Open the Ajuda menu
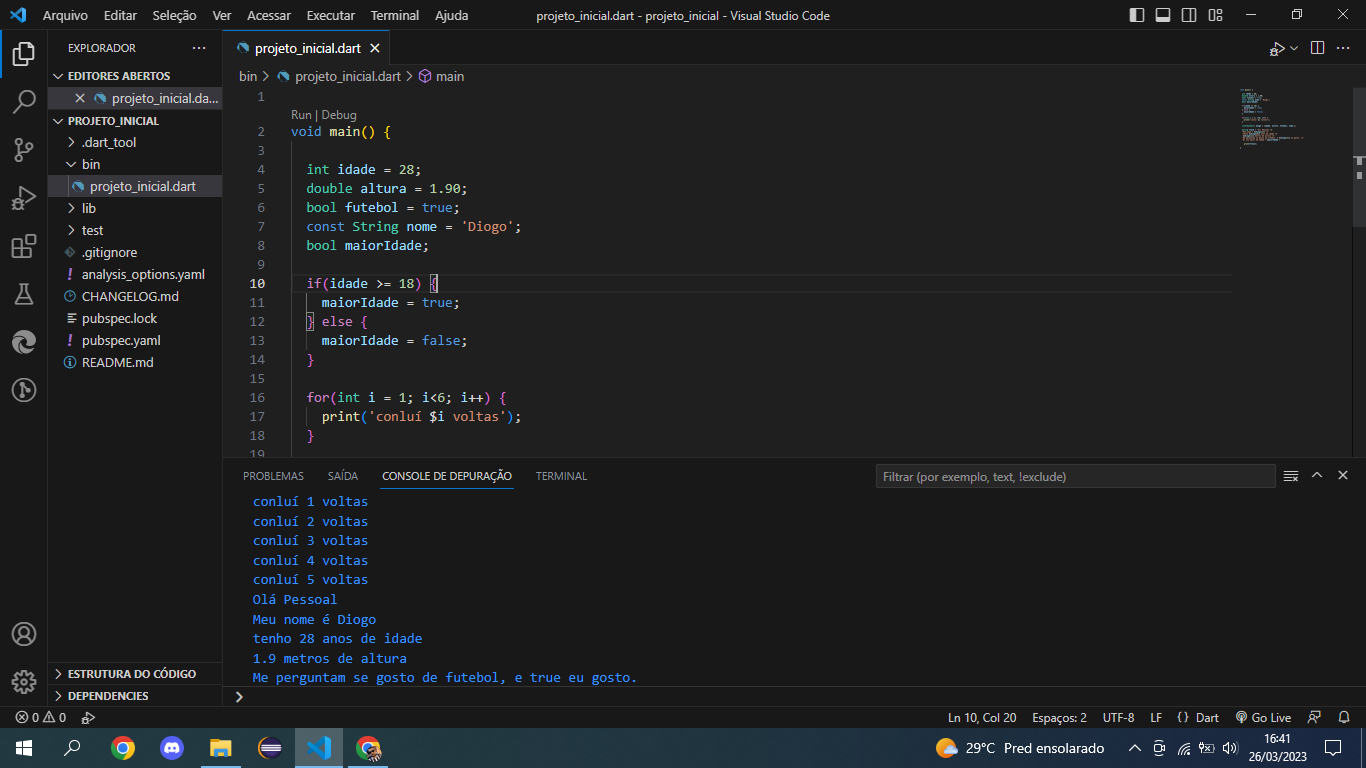Viewport: 1366px width, 768px height. [x=452, y=15]
